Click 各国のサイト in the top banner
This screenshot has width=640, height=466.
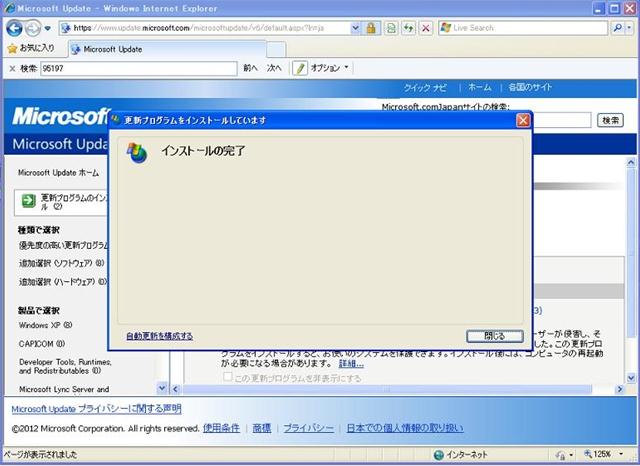click(530, 87)
